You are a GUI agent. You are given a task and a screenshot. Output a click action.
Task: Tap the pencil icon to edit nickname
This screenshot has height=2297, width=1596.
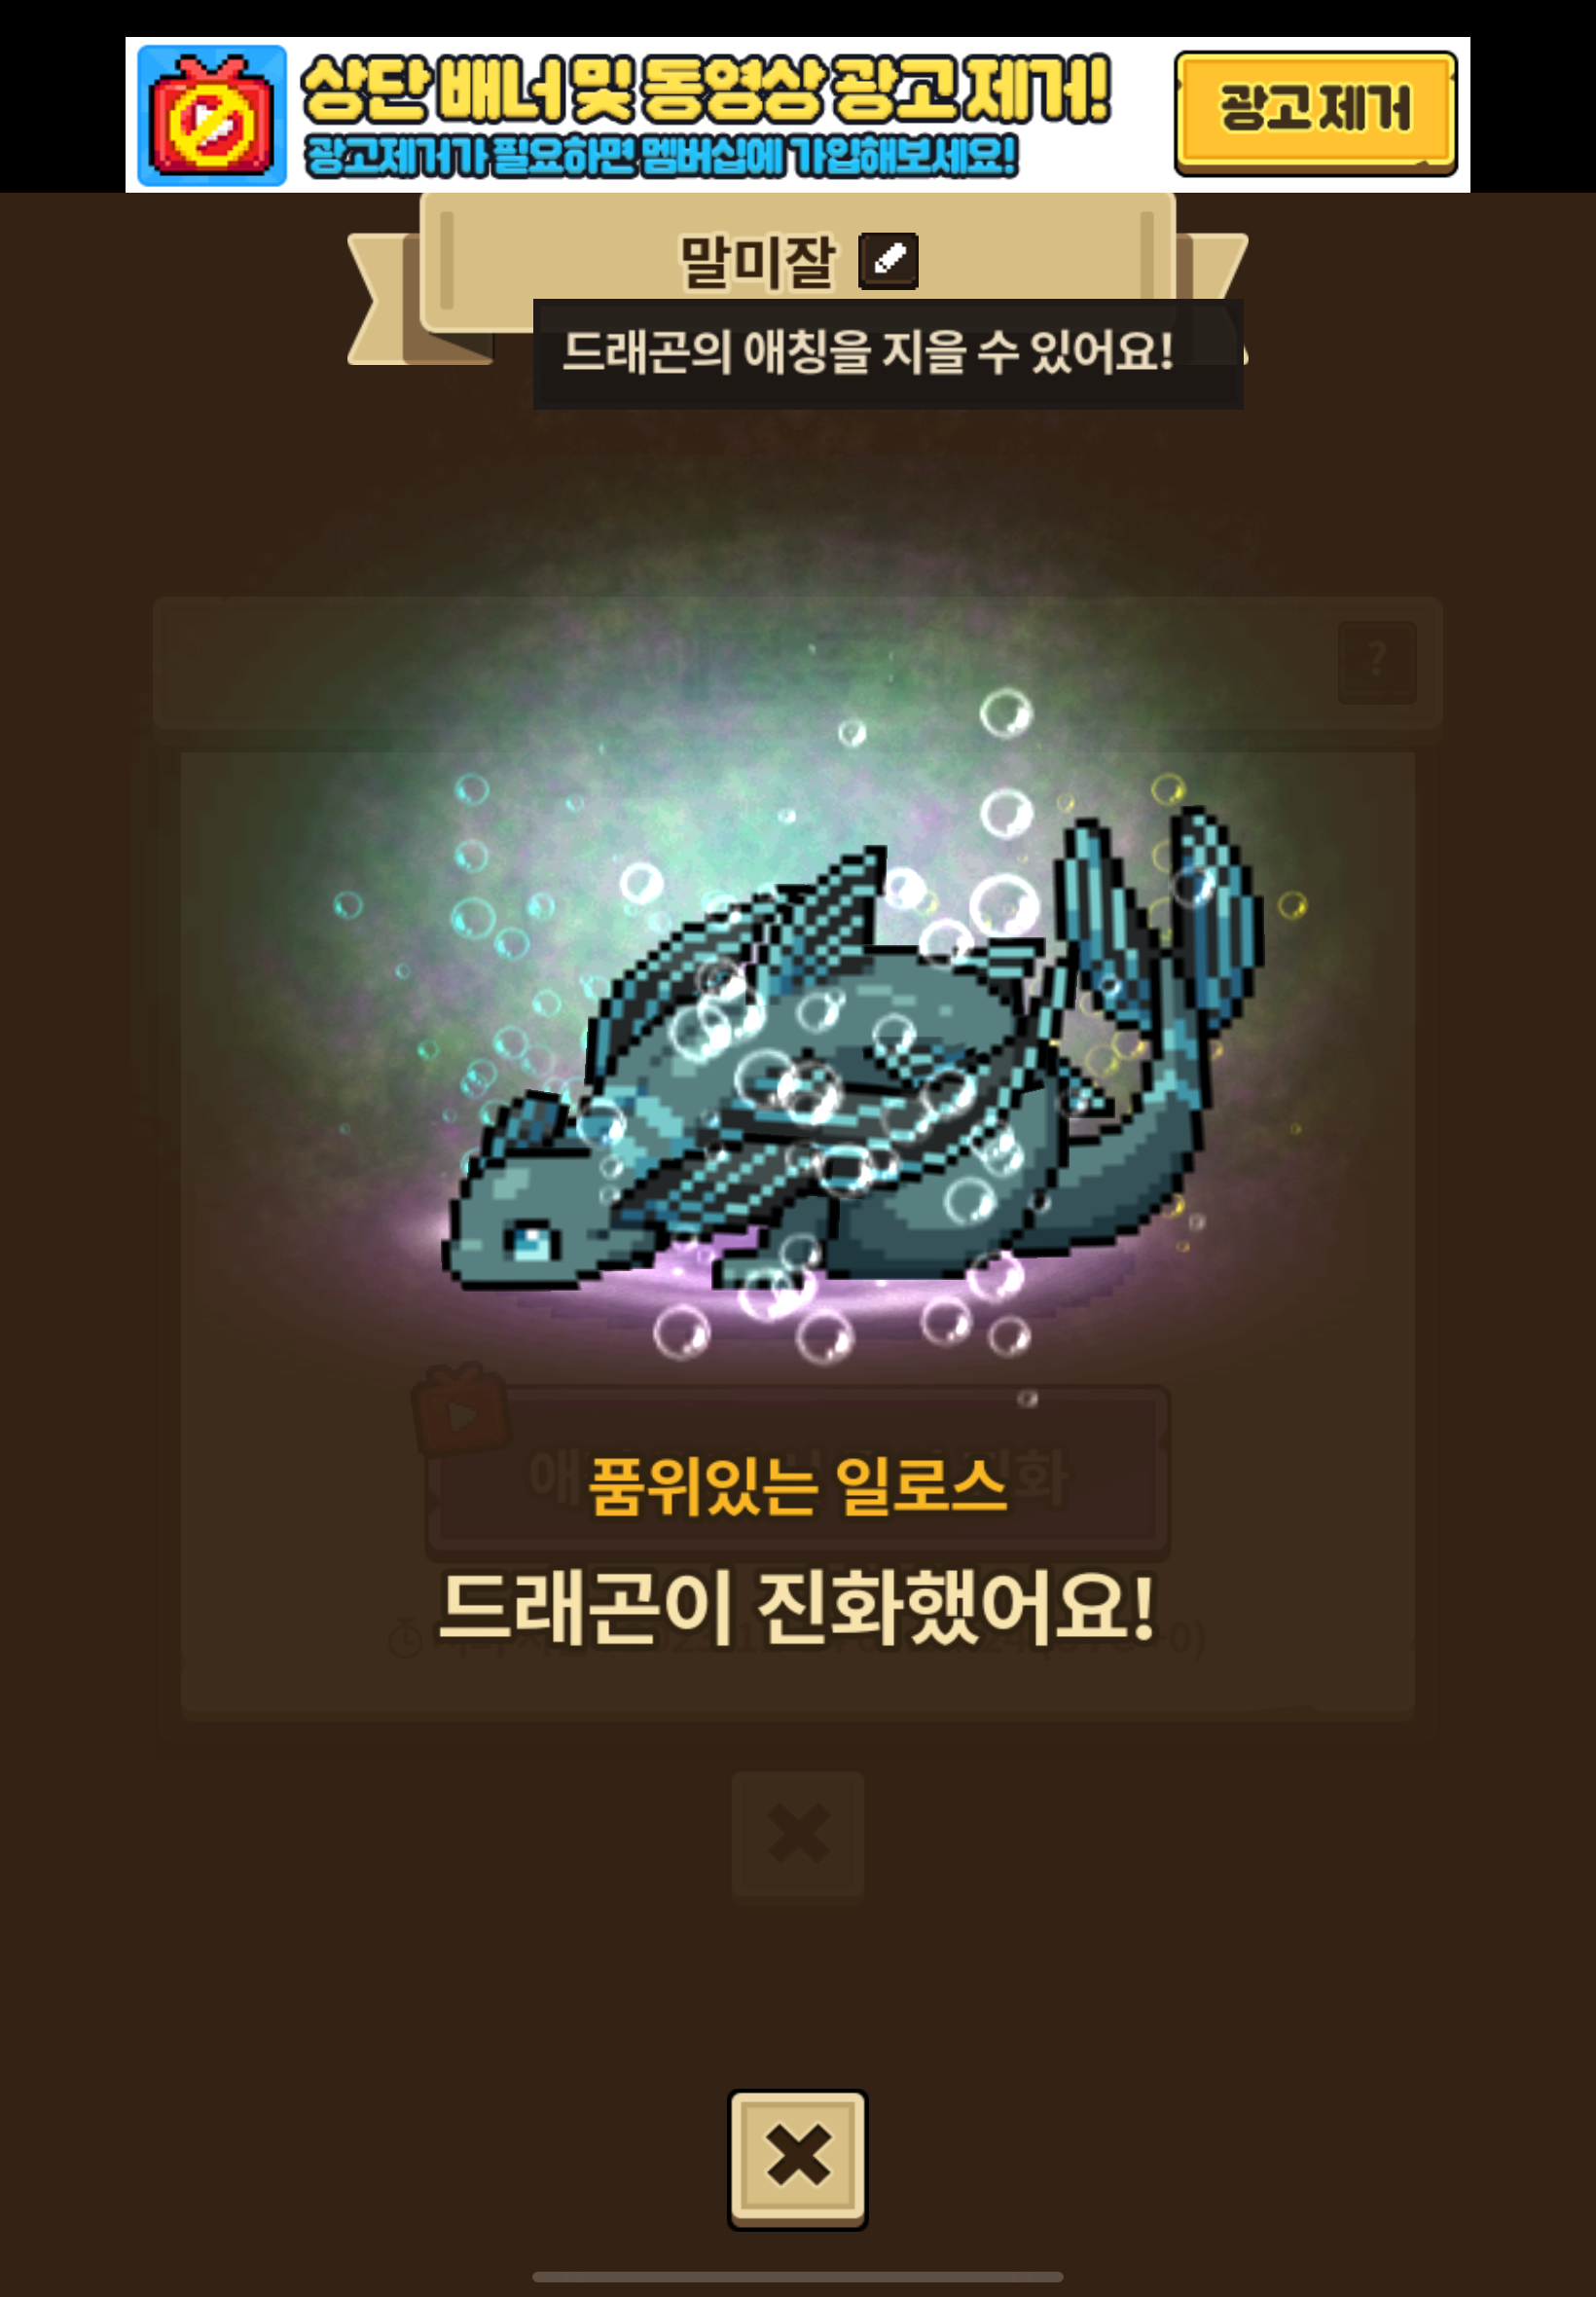click(888, 261)
